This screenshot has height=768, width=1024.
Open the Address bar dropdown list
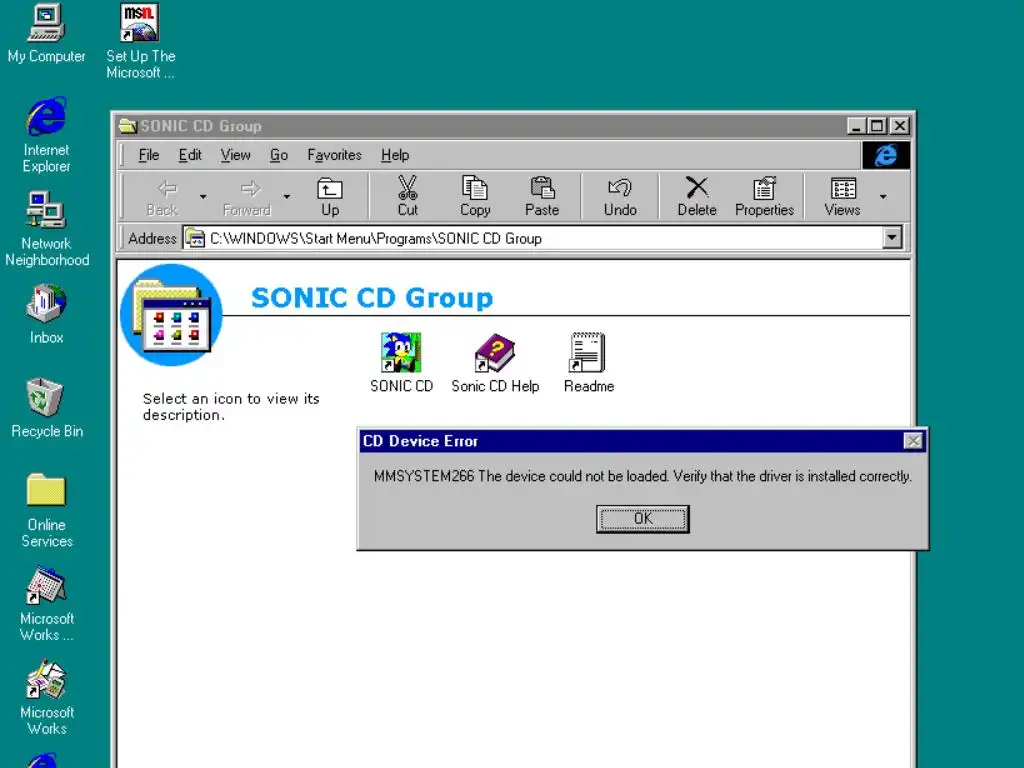click(x=892, y=238)
